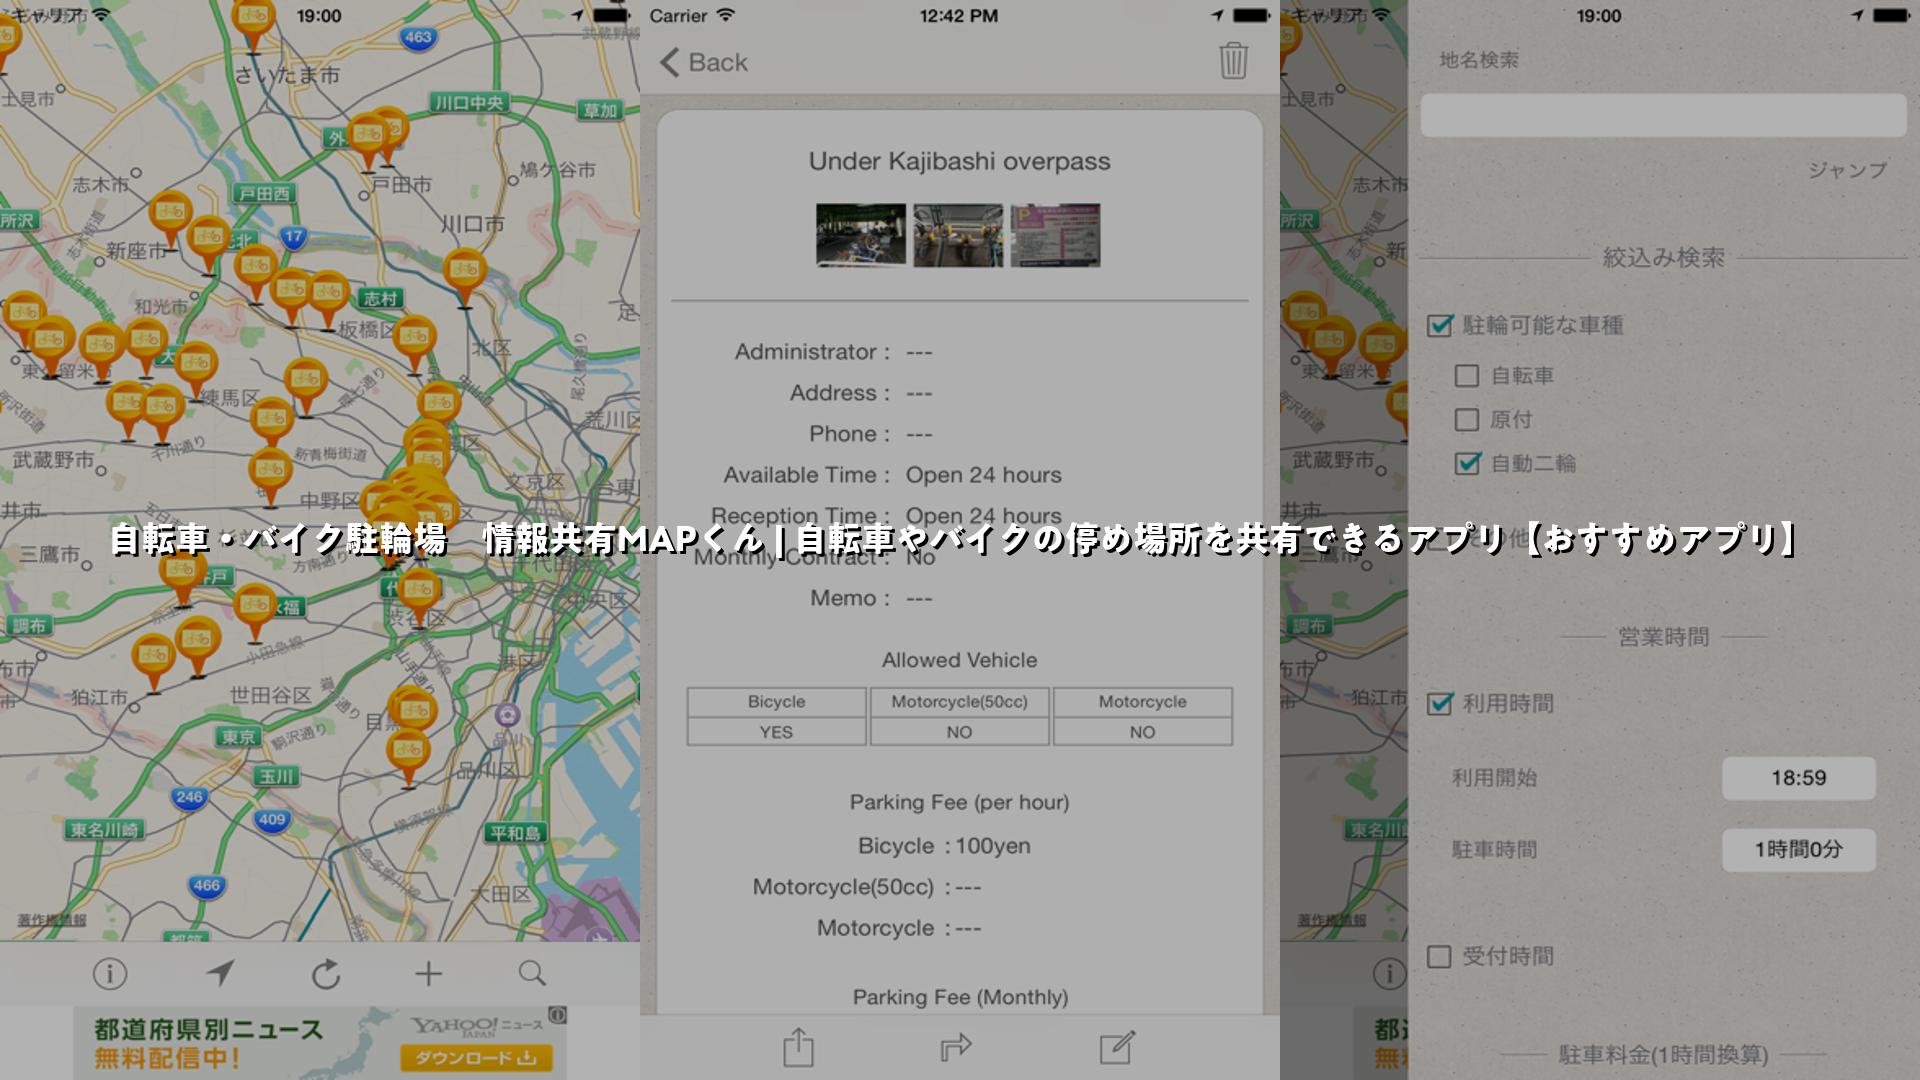
Task: Tap the plus icon to add parking spot
Action: 428,973
